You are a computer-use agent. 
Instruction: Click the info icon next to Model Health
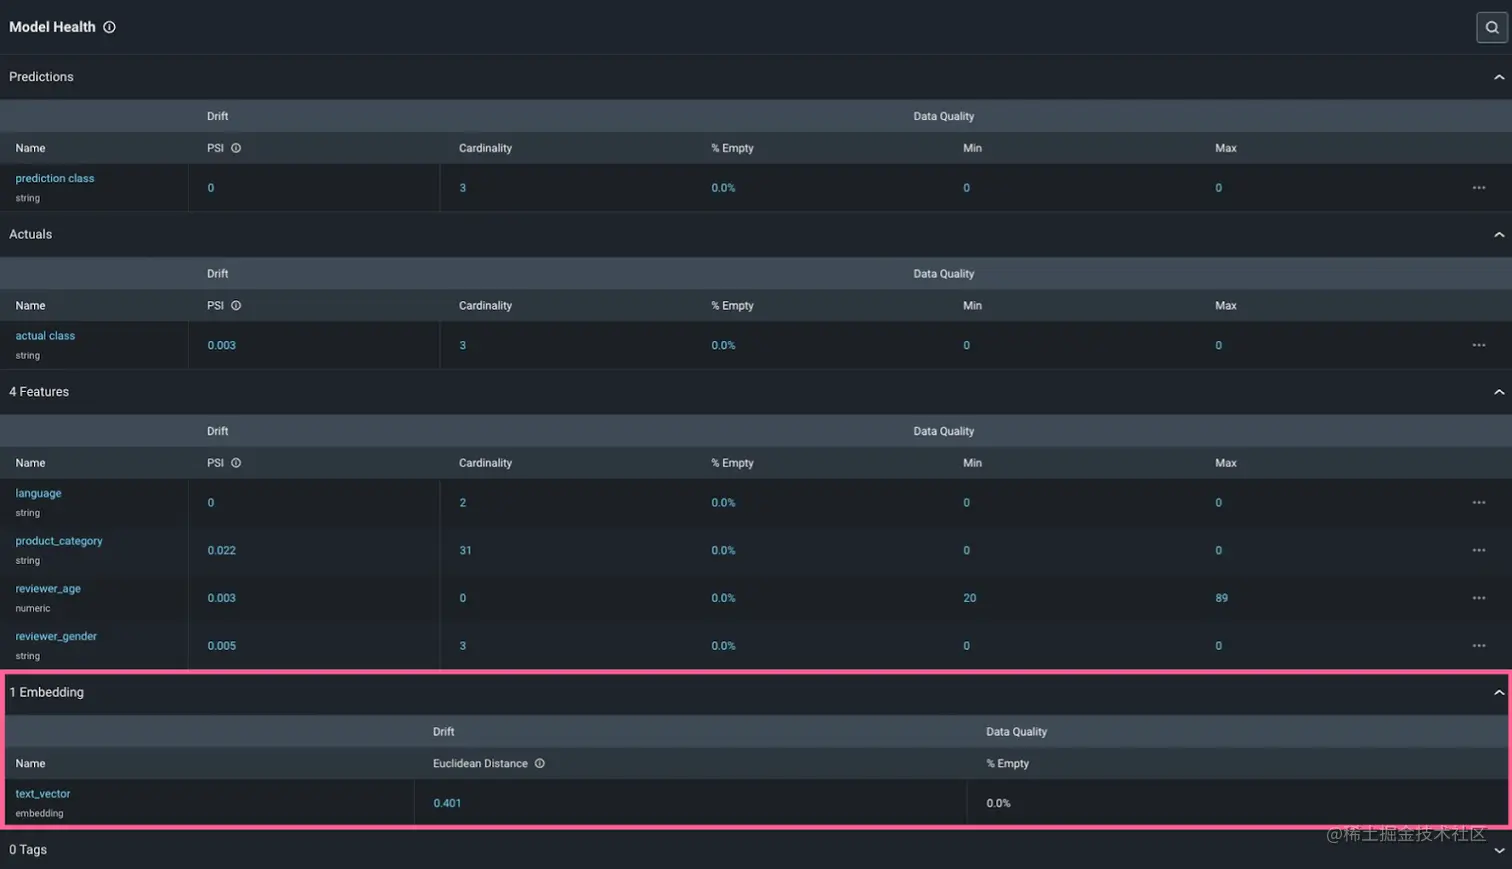tap(109, 27)
